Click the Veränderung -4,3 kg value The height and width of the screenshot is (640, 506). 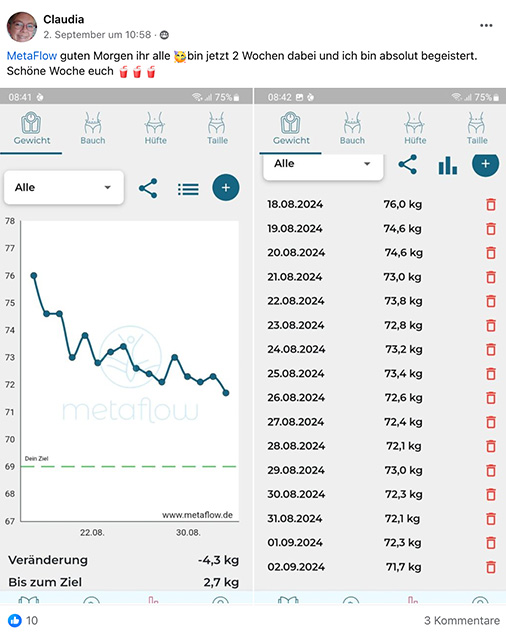click(218, 560)
